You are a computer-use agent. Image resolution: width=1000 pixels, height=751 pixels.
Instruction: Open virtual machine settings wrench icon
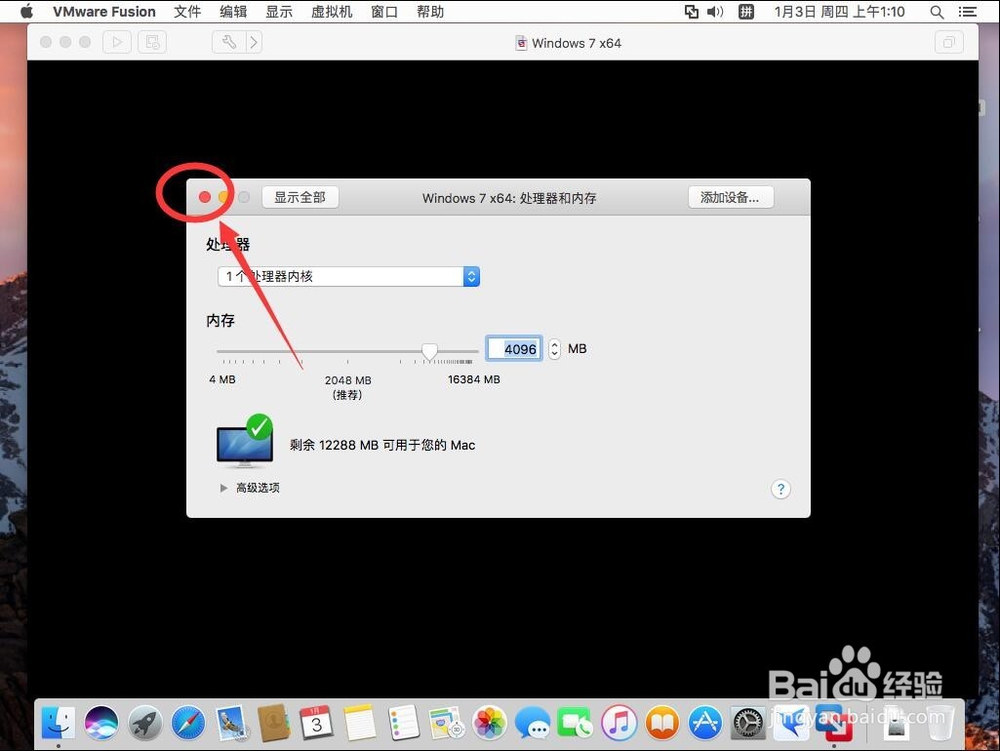[229, 42]
